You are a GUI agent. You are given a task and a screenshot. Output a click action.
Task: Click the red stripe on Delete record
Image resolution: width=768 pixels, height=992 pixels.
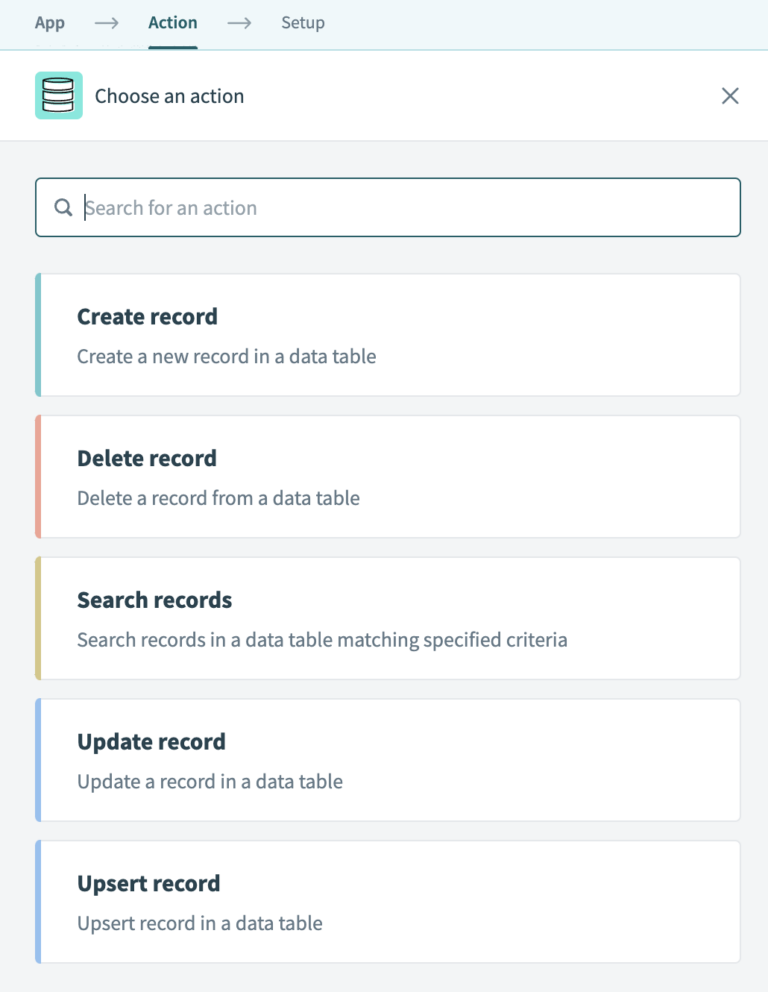(38, 476)
